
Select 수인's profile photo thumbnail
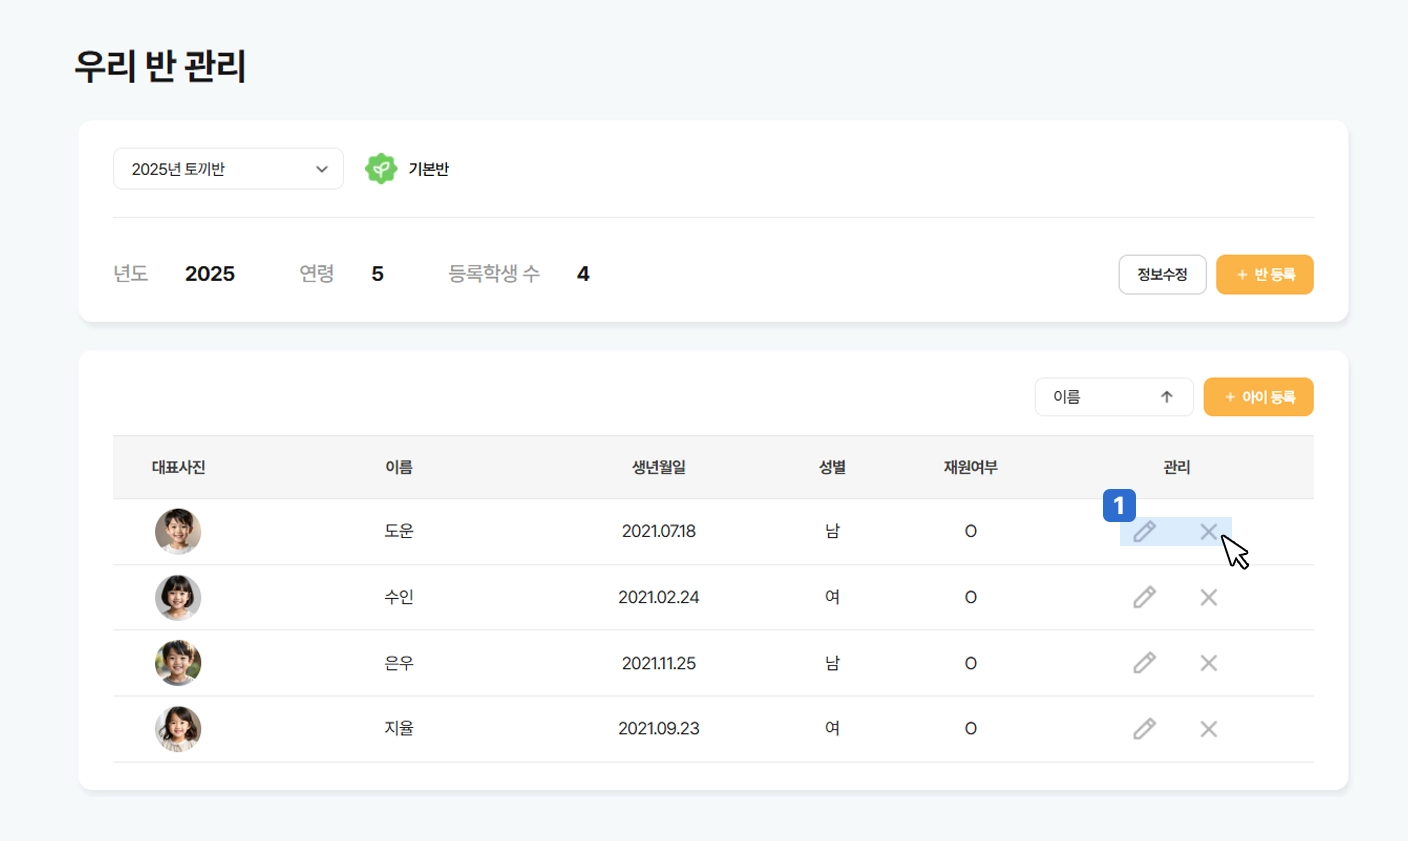click(178, 597)
